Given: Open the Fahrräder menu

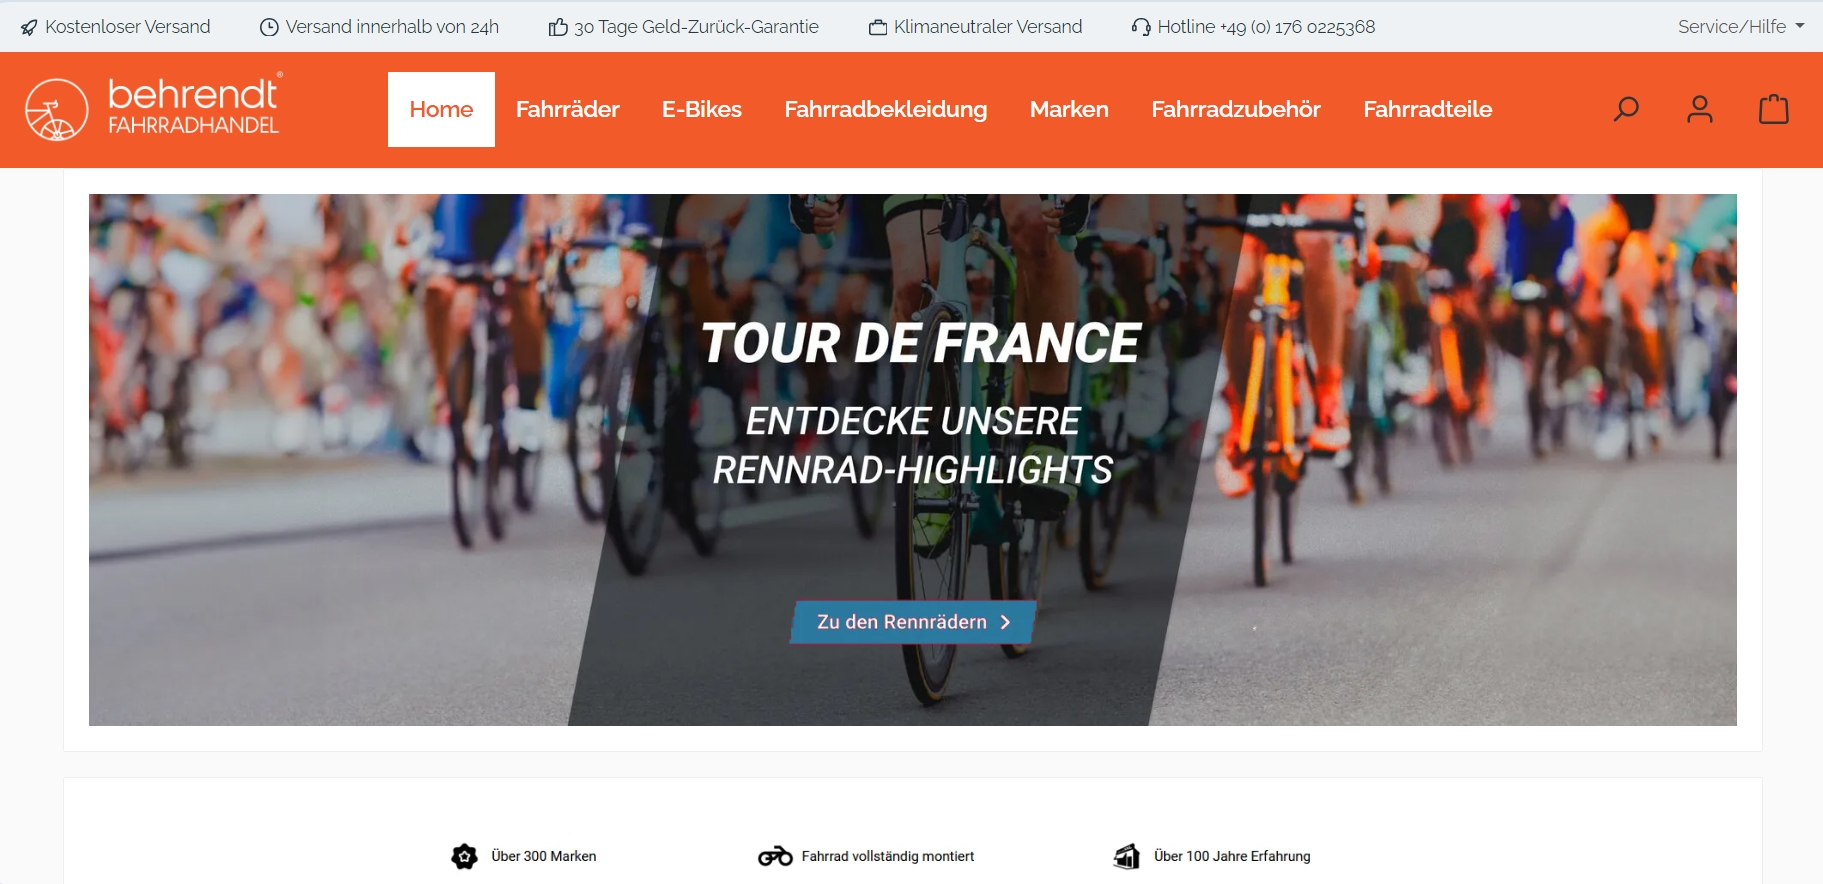Looking at the screenshot, I should point(568,109).
